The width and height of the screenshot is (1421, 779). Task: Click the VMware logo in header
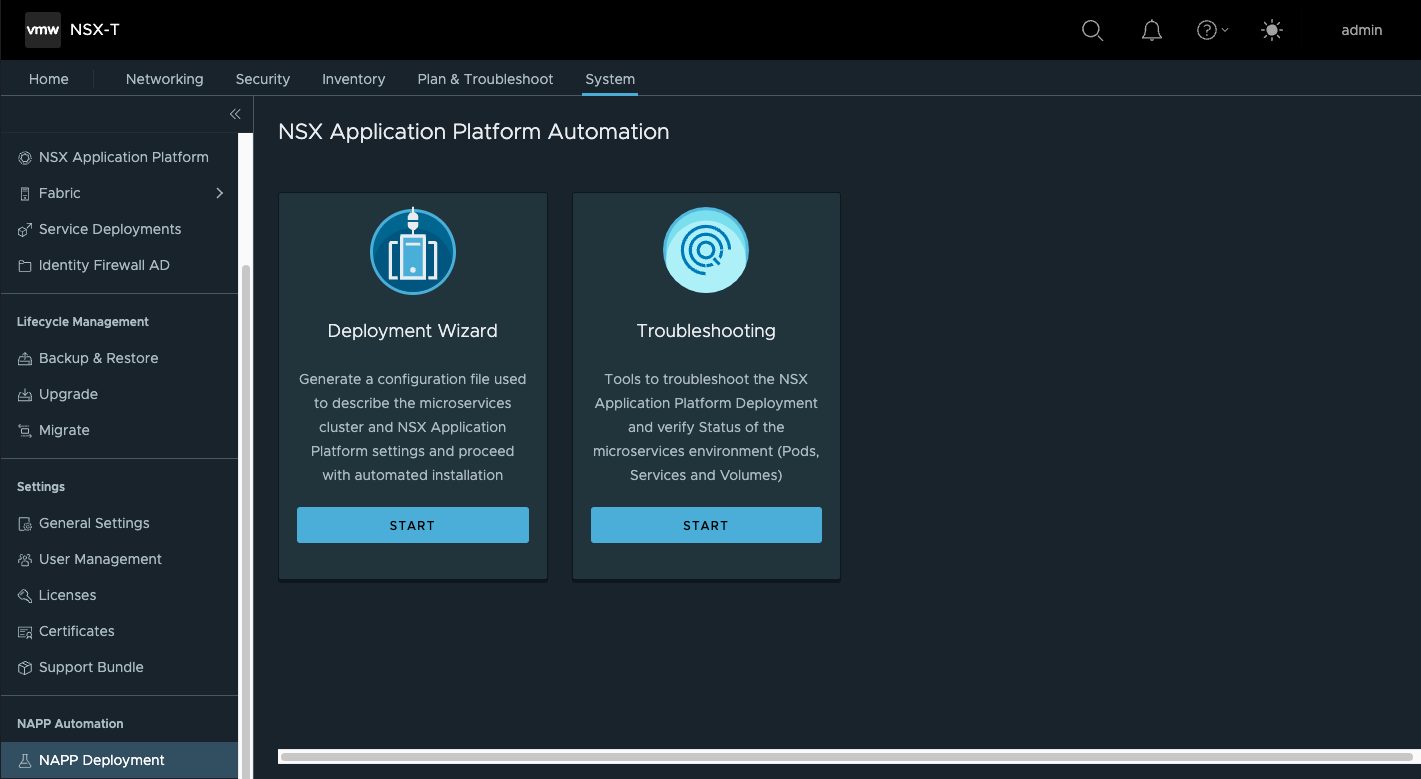click(x=43, y=30)
